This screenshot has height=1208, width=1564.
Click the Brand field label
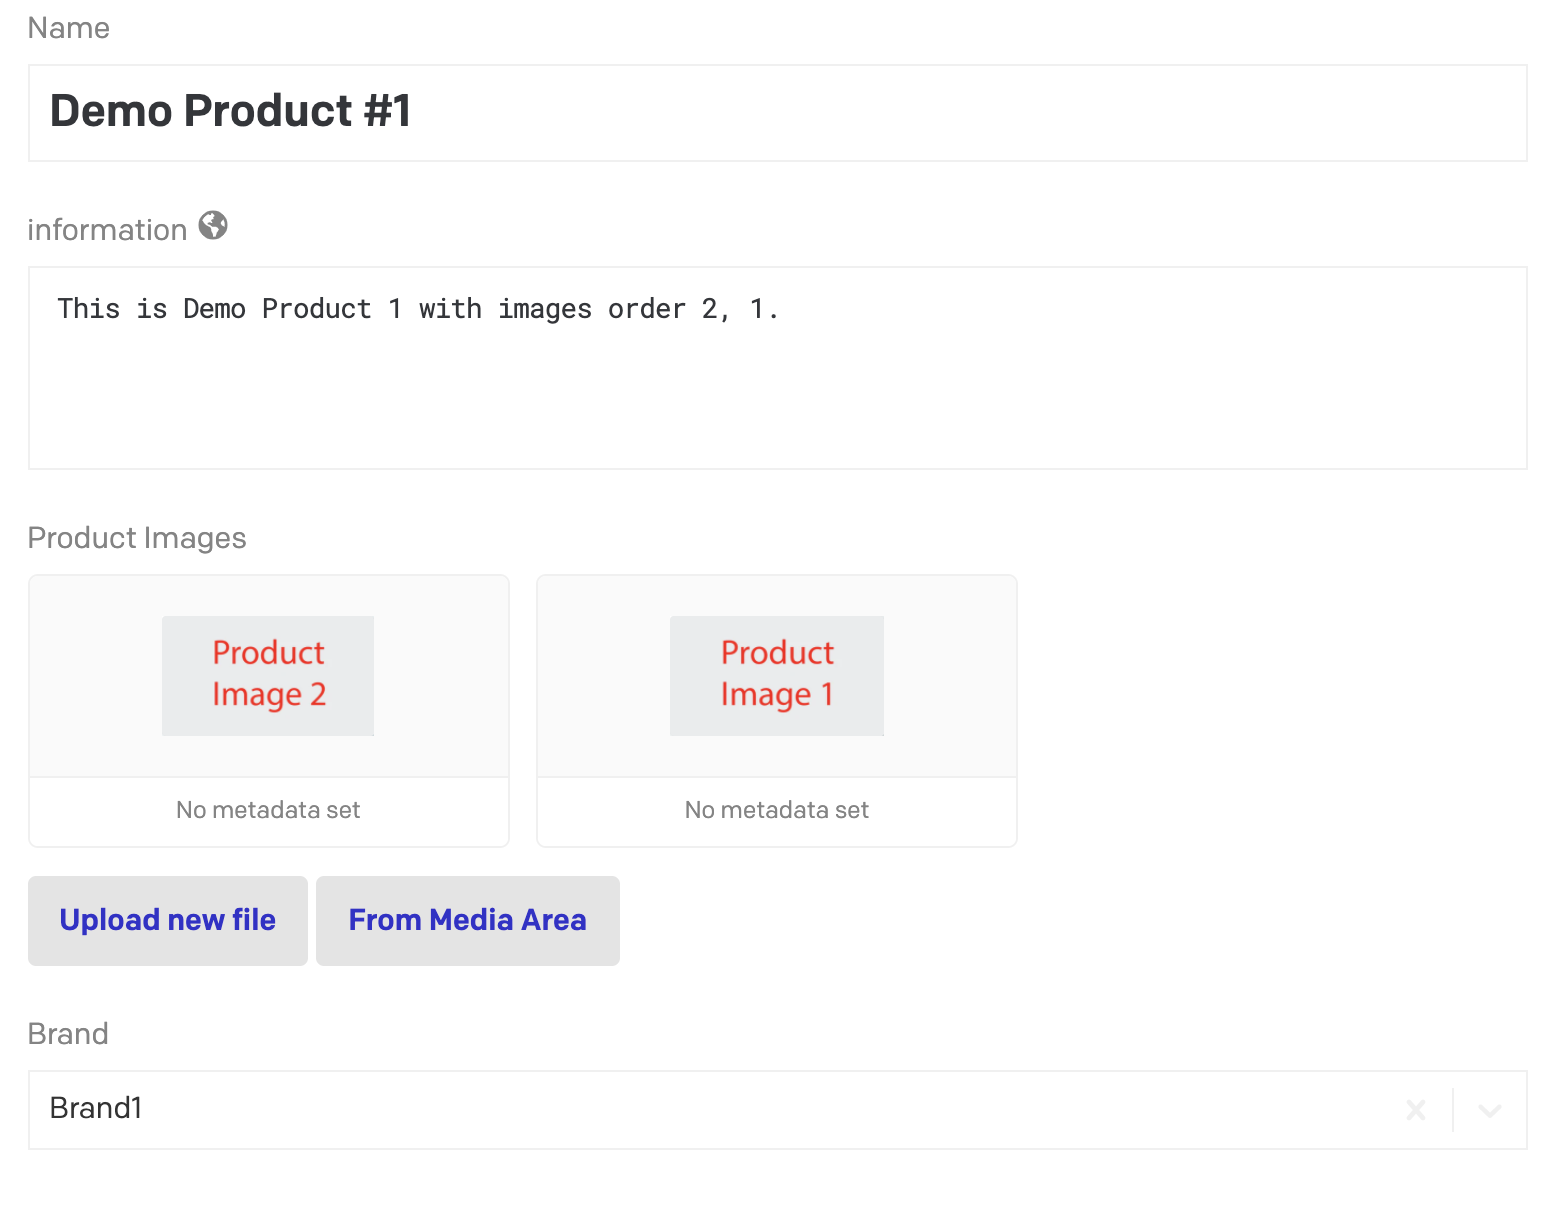[68, 1034]
